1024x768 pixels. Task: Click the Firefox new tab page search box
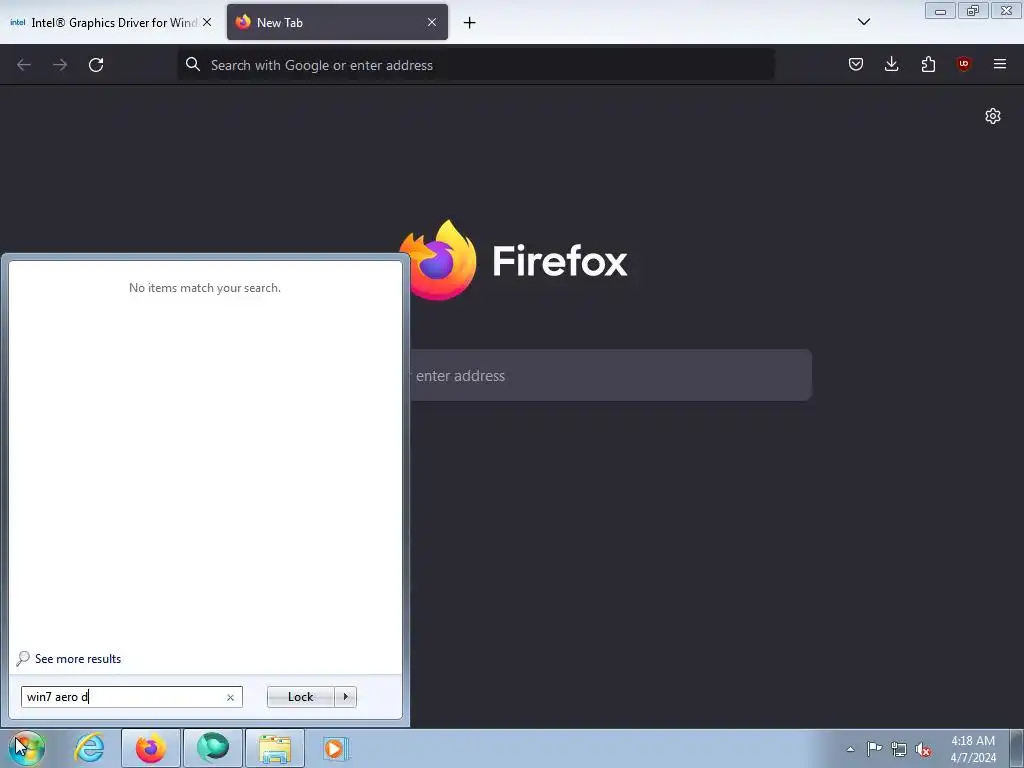(611, 376)
